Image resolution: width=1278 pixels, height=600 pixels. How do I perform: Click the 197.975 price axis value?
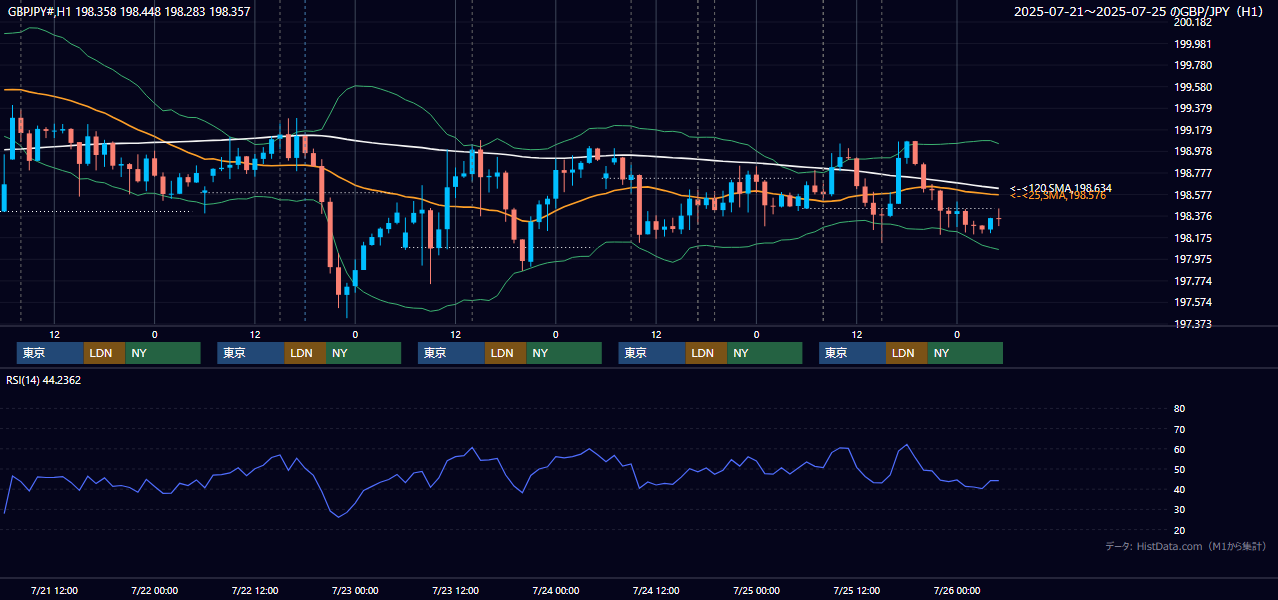[x=1192, y=259]
